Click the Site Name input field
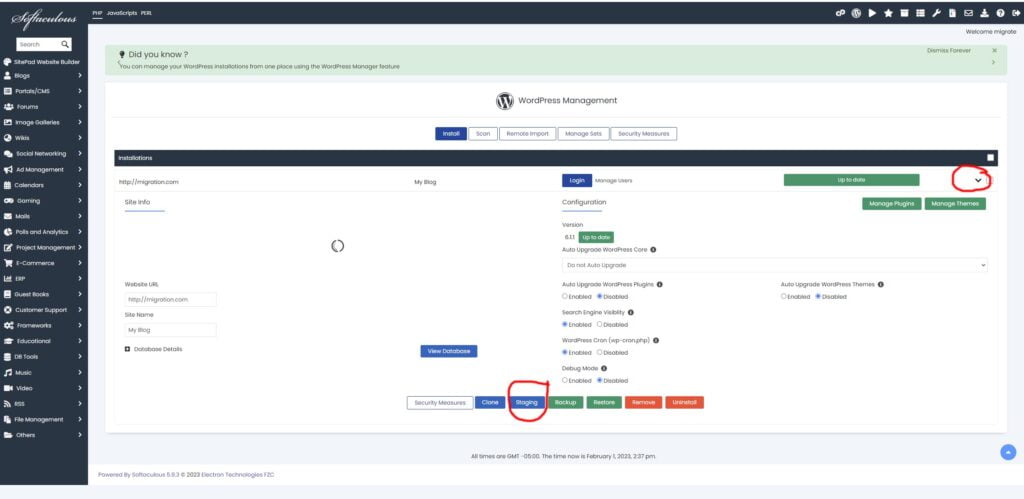Screen dimensions: 1024x499 click(170, 330)
